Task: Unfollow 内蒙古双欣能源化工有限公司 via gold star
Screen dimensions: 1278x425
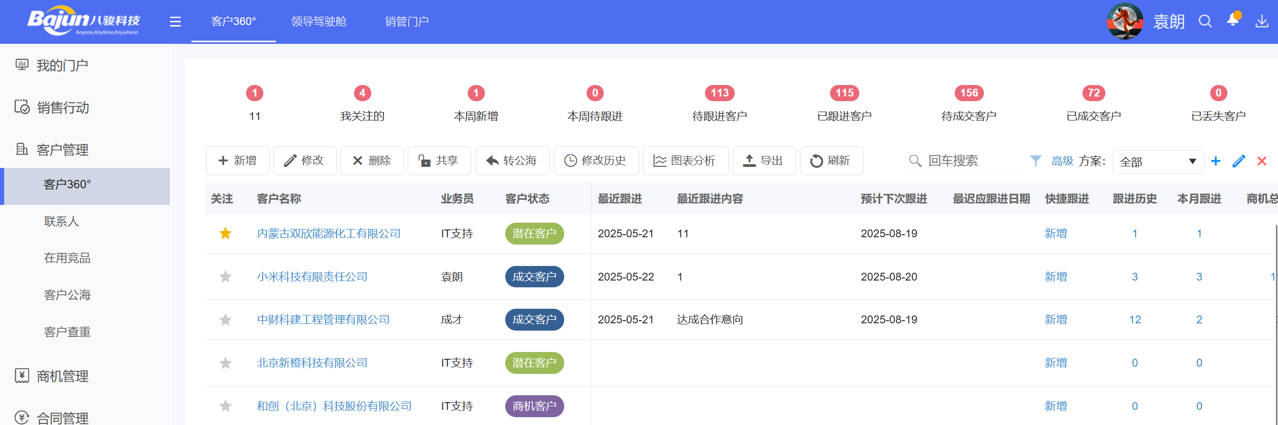Action: pos(225,234)
